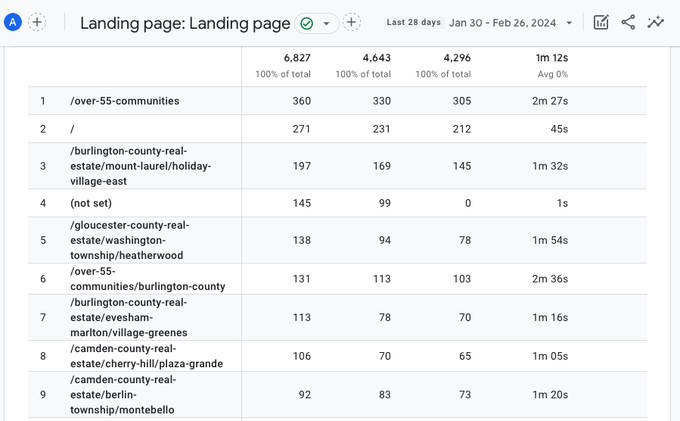Click the berlin-township/montebello landing page path
Viewport: 680px width, 421px height.
[x=123, y=395]
